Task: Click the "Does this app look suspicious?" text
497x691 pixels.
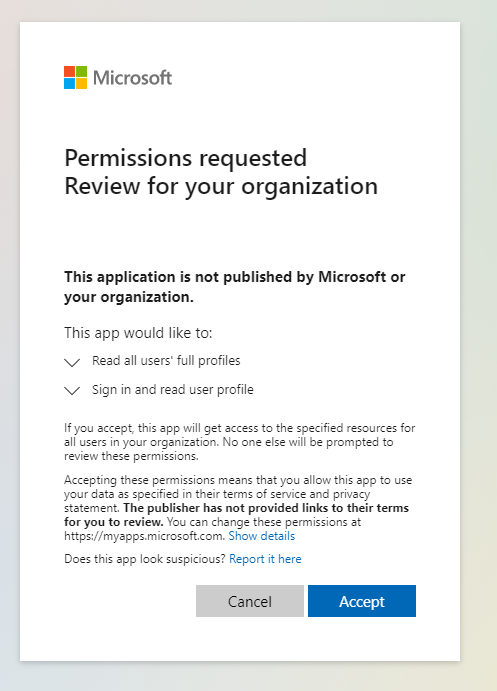Action: [x=145, y=559]
